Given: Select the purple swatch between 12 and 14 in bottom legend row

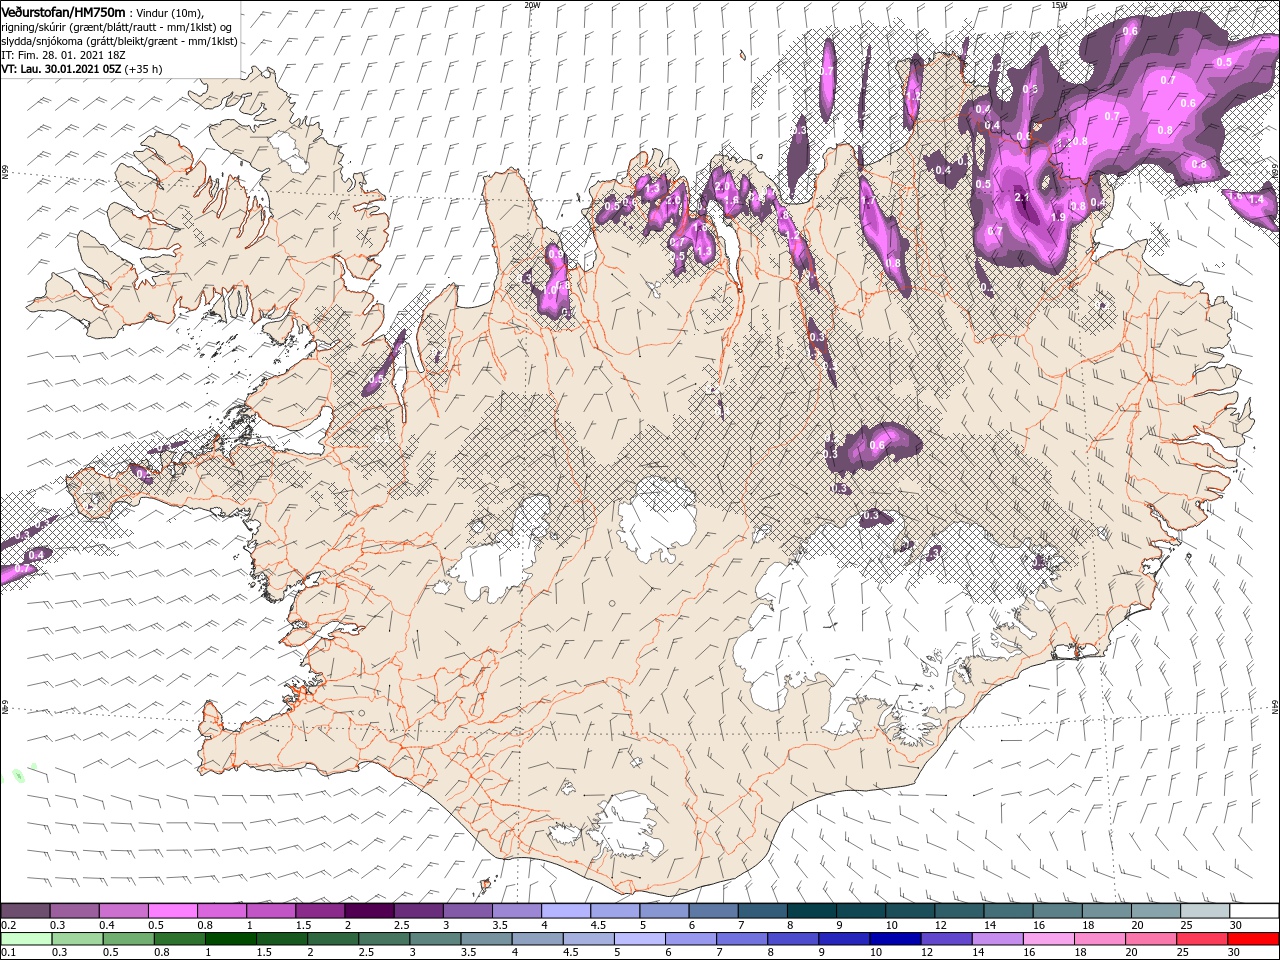Looking at the screenshot, I should point(947,938).
